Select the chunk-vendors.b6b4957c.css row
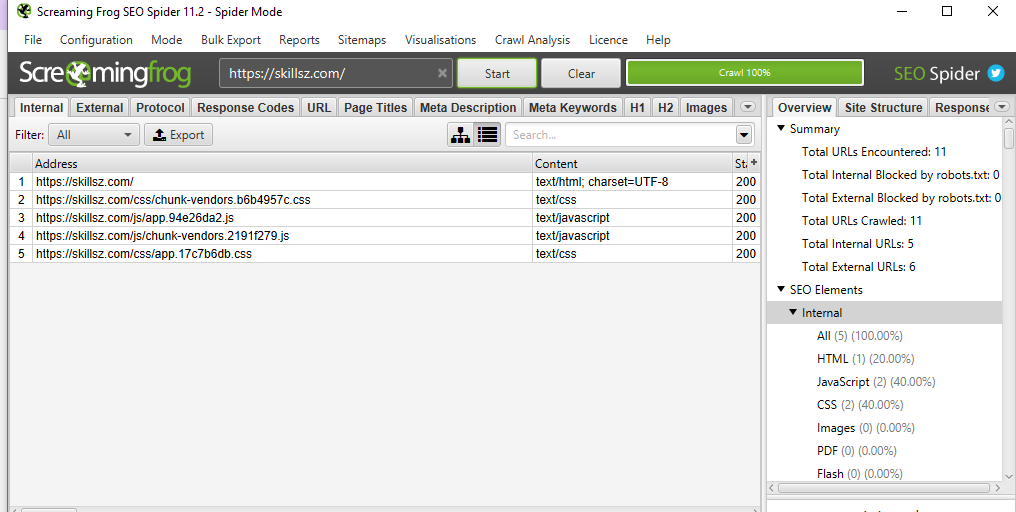Screen dimensions: 1016x512 (384, 200)
